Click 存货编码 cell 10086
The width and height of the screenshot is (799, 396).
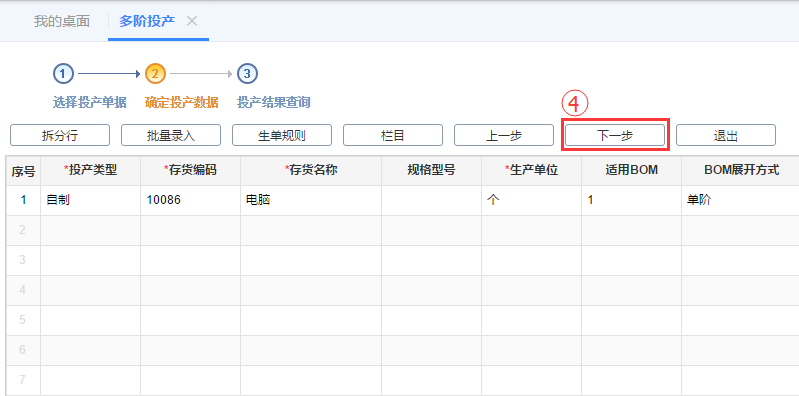coord(191,200)
